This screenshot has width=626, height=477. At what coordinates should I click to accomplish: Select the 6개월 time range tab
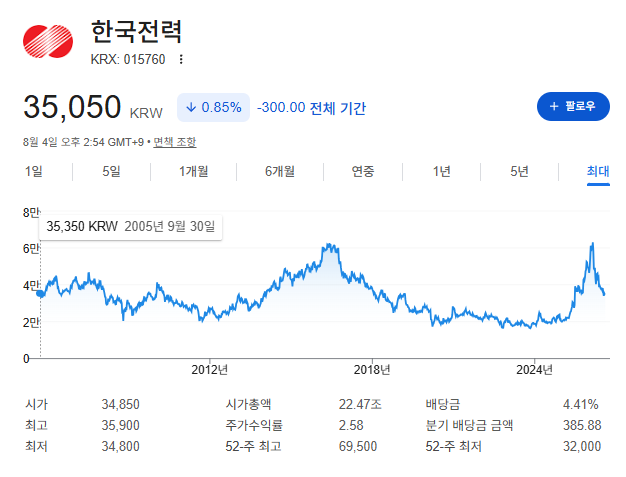pyautogui.click(x=280, y=171)
